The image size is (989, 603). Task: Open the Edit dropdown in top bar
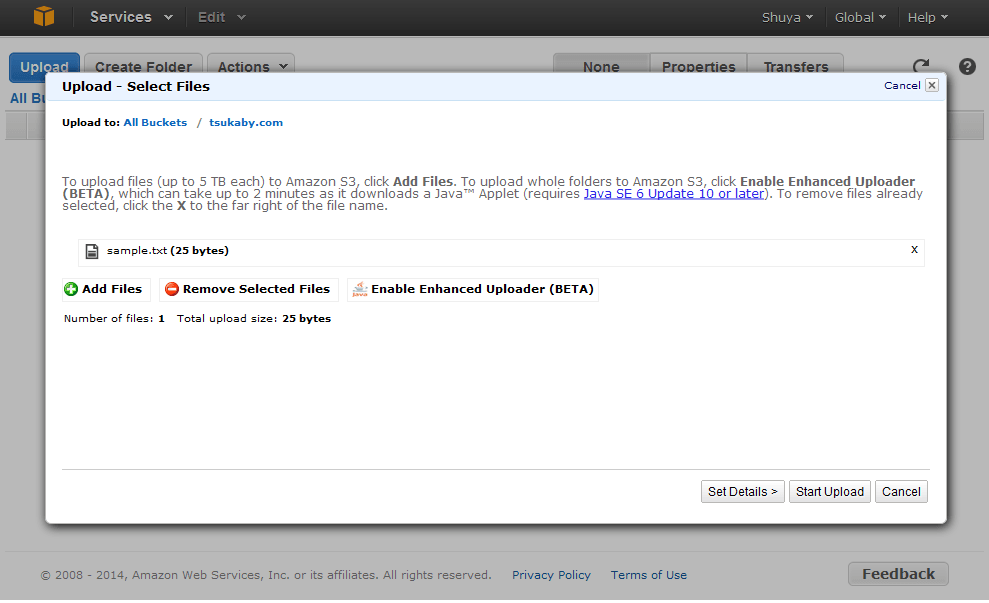[x=221, y=17]
